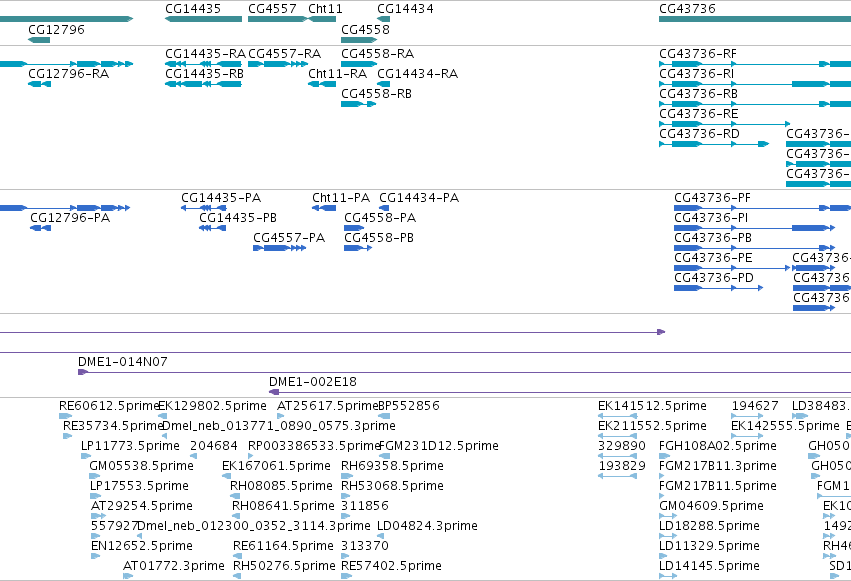Click protein CG4557-PA
This screenshot has width=851, height=581.
[x=289, y=238]
